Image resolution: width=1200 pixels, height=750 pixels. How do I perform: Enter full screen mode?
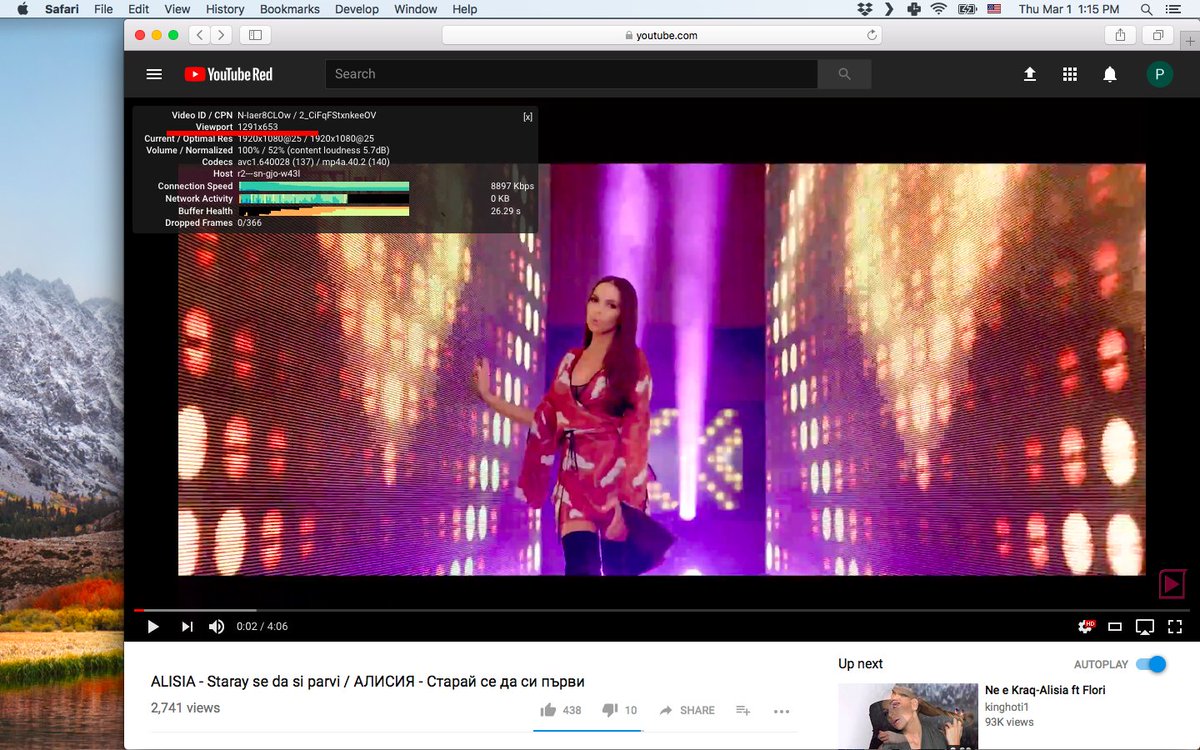pyautogui.click(x=1175, y=627)
